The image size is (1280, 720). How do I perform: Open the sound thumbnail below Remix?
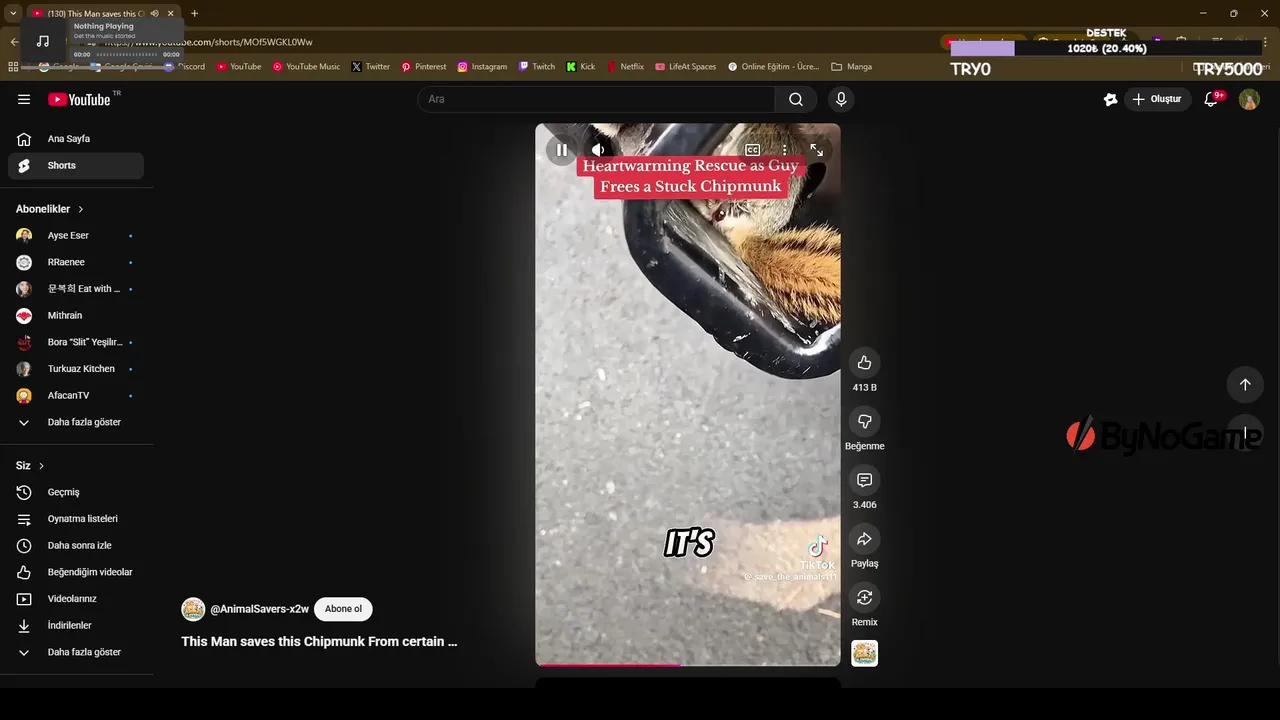click(865, 653)
